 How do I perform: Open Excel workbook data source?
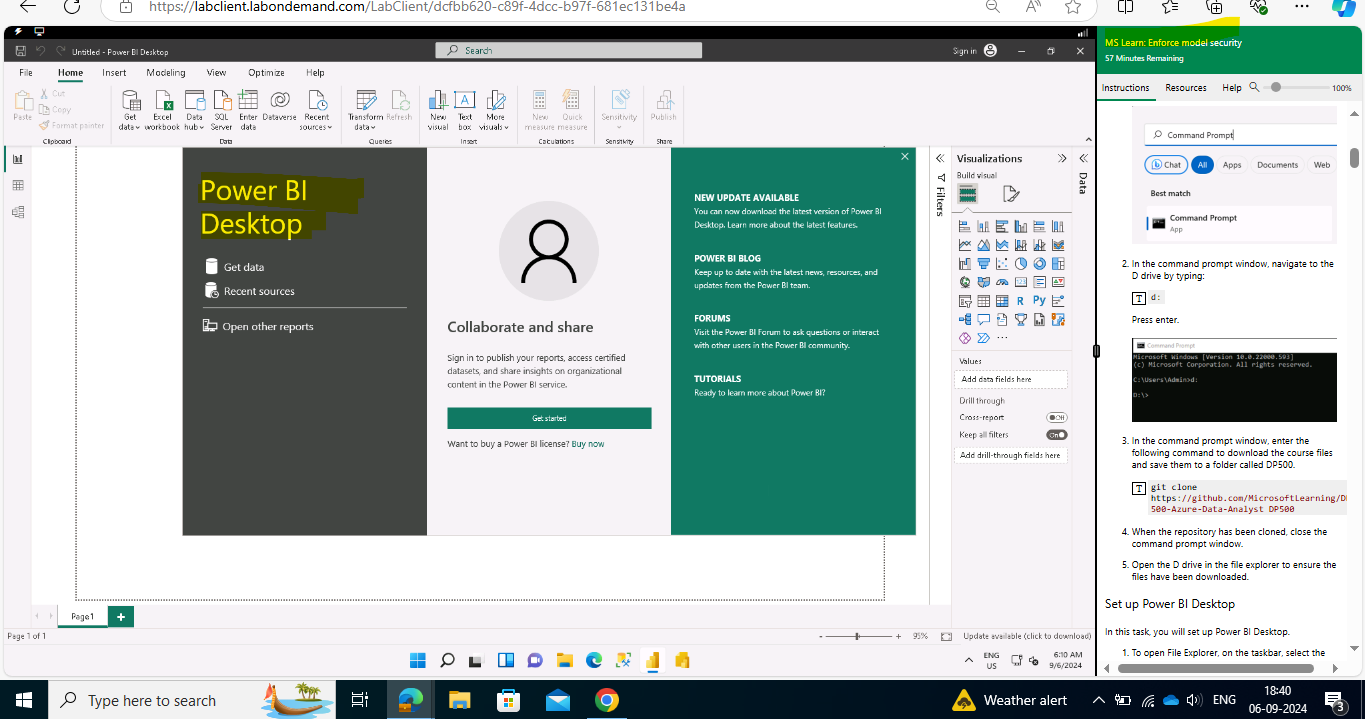[x=162, y=110]
